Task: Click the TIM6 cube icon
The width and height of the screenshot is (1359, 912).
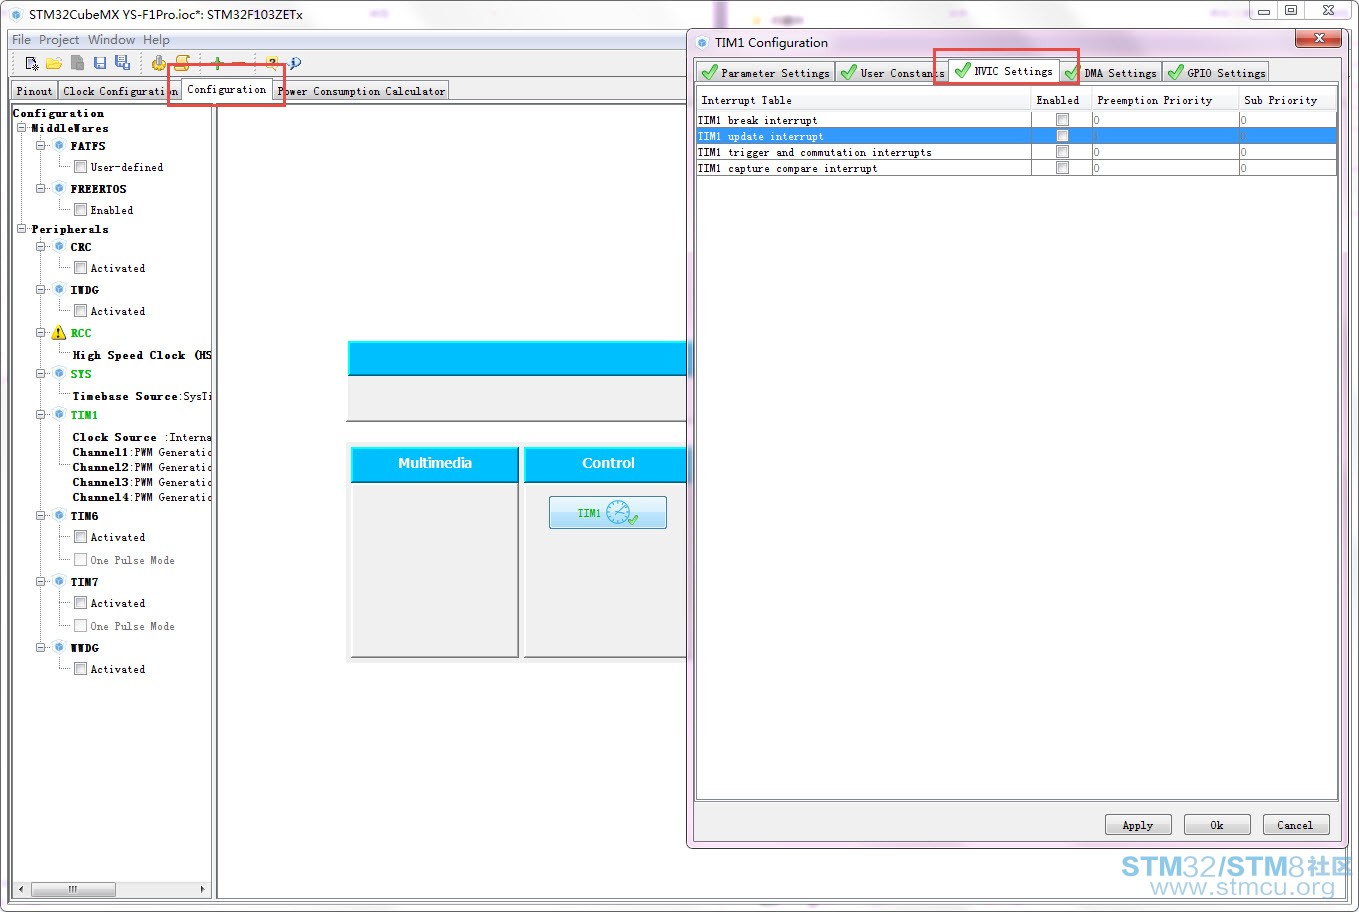Action: [x=59, y=516]
